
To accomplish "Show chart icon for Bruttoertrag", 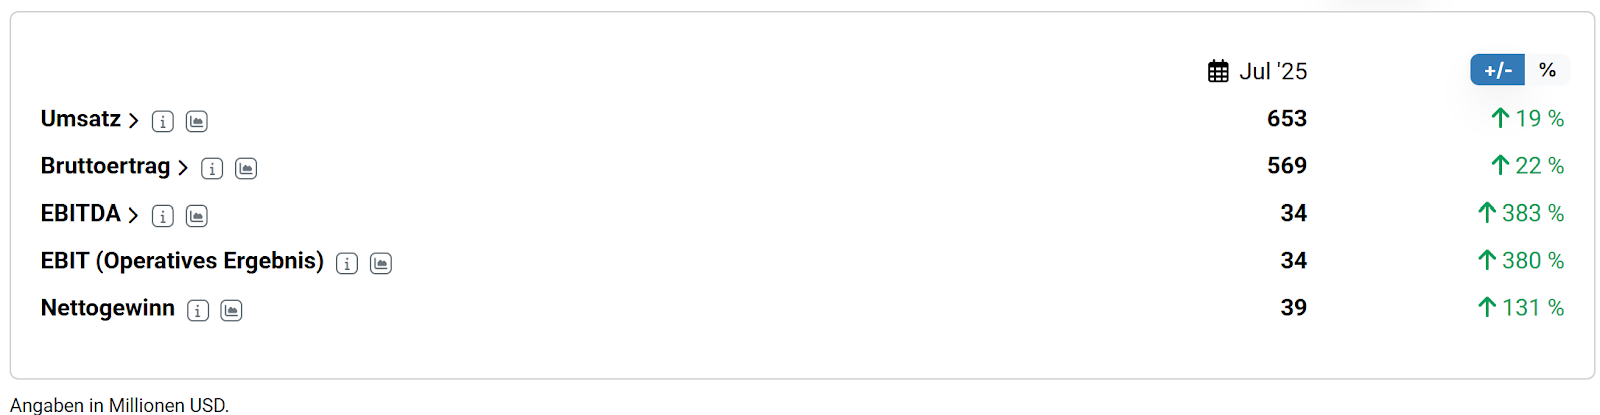I will point(246,169).
